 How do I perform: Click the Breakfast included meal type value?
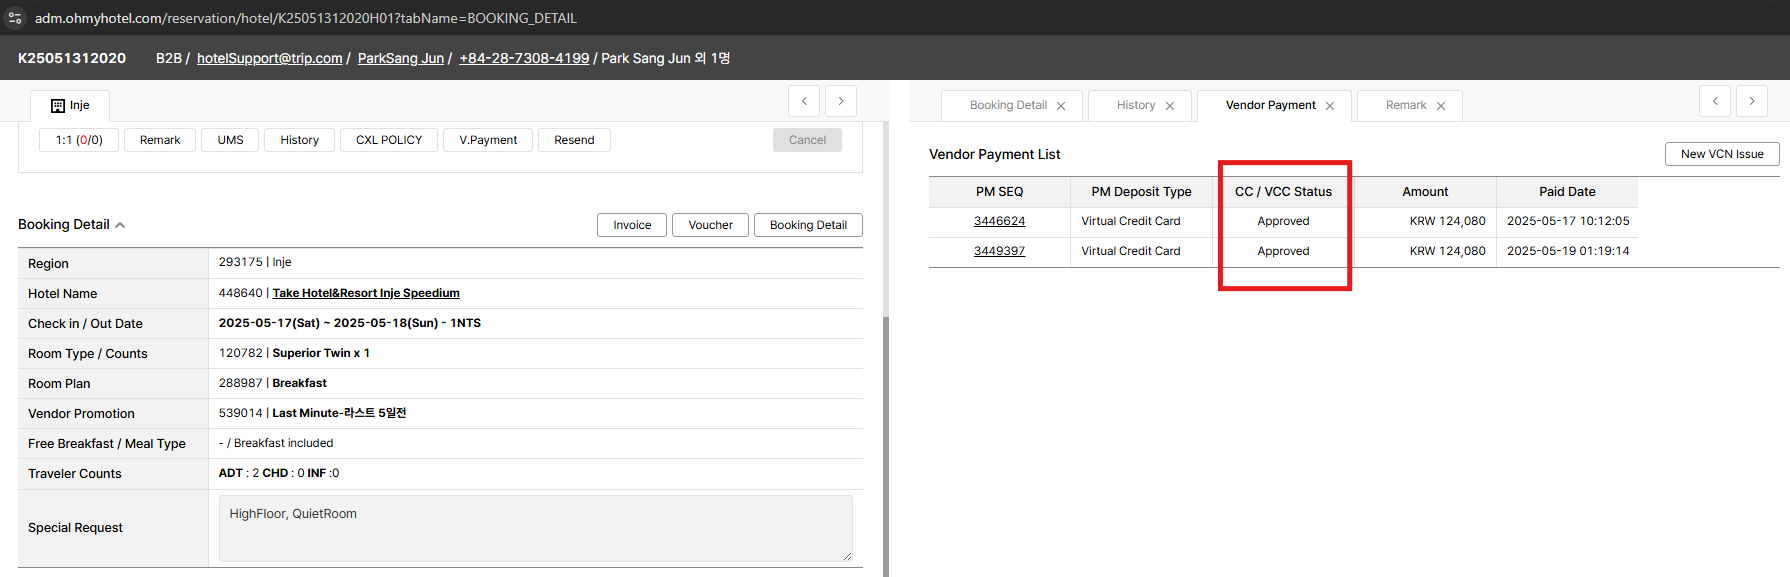[283, 443]
